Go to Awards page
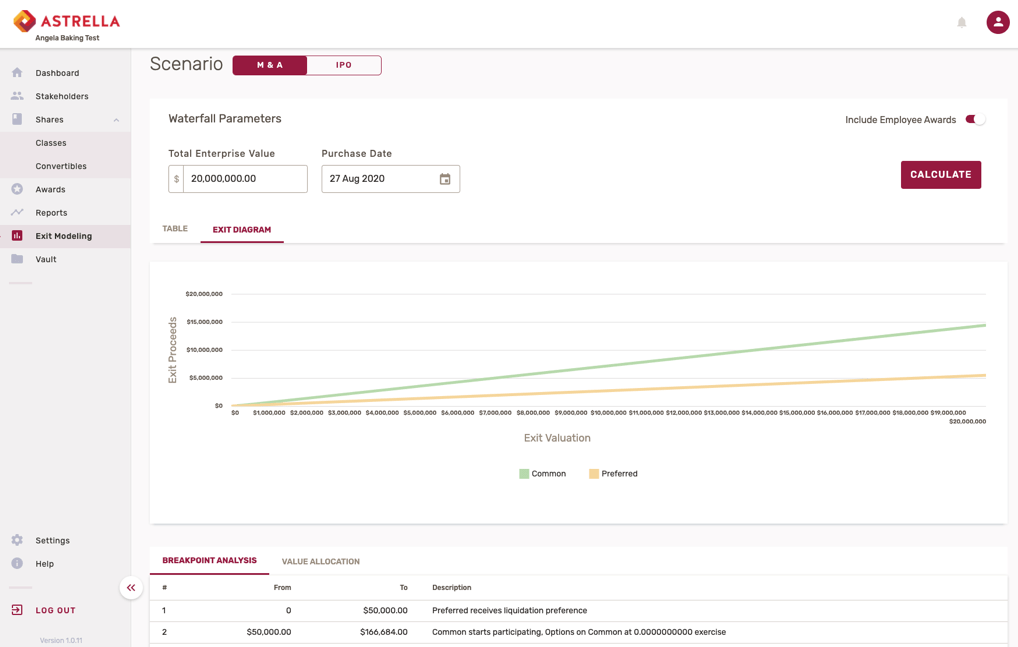The image size is (1018, 647). tap(50, 189)
